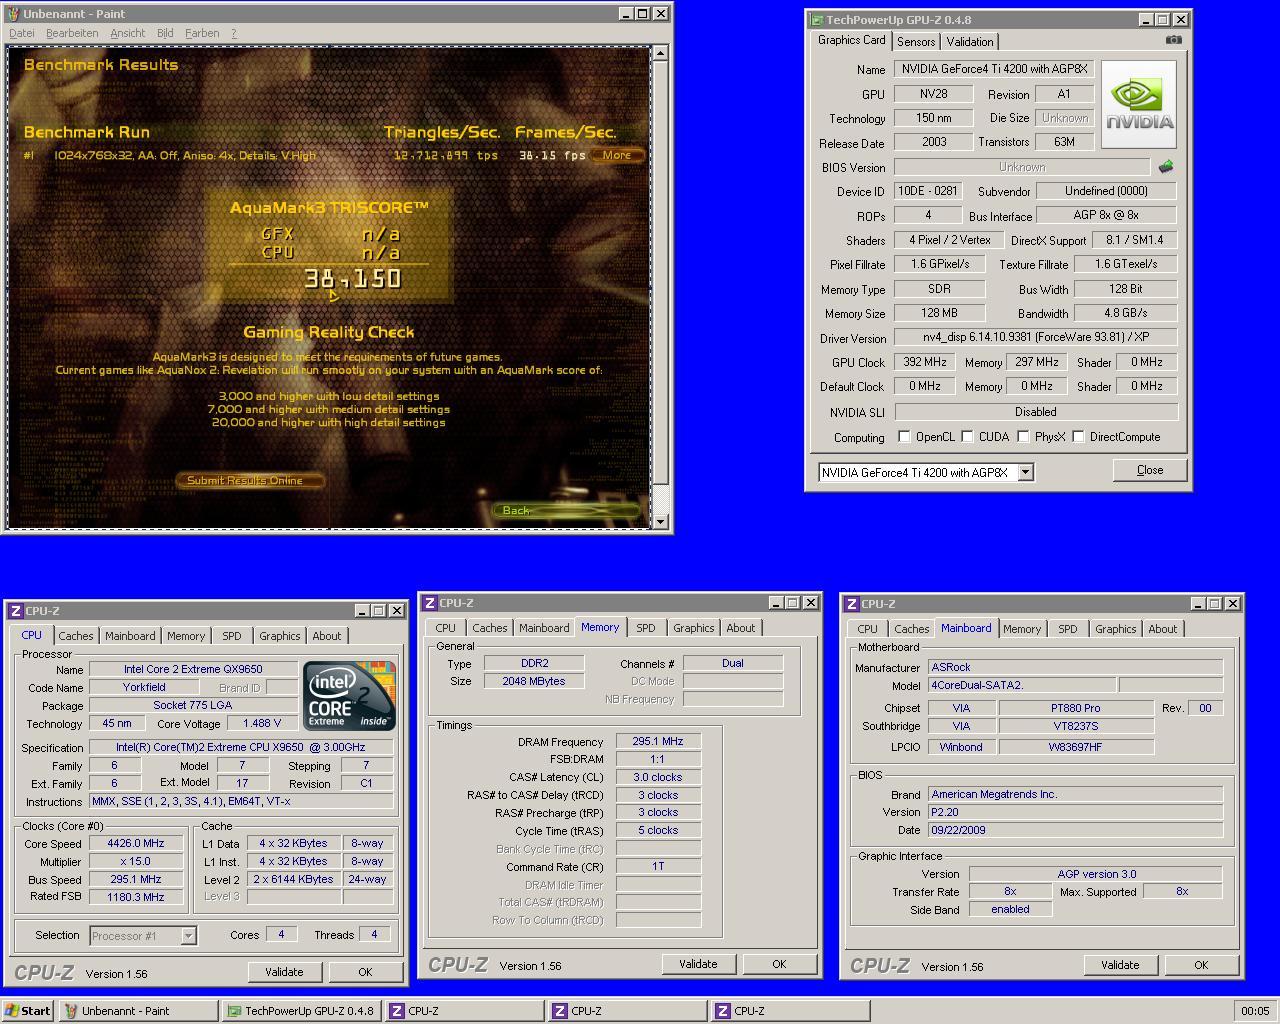
Task: Click the BIOS save chip icon in GPU-Z
Action: tap(1165, 167)
